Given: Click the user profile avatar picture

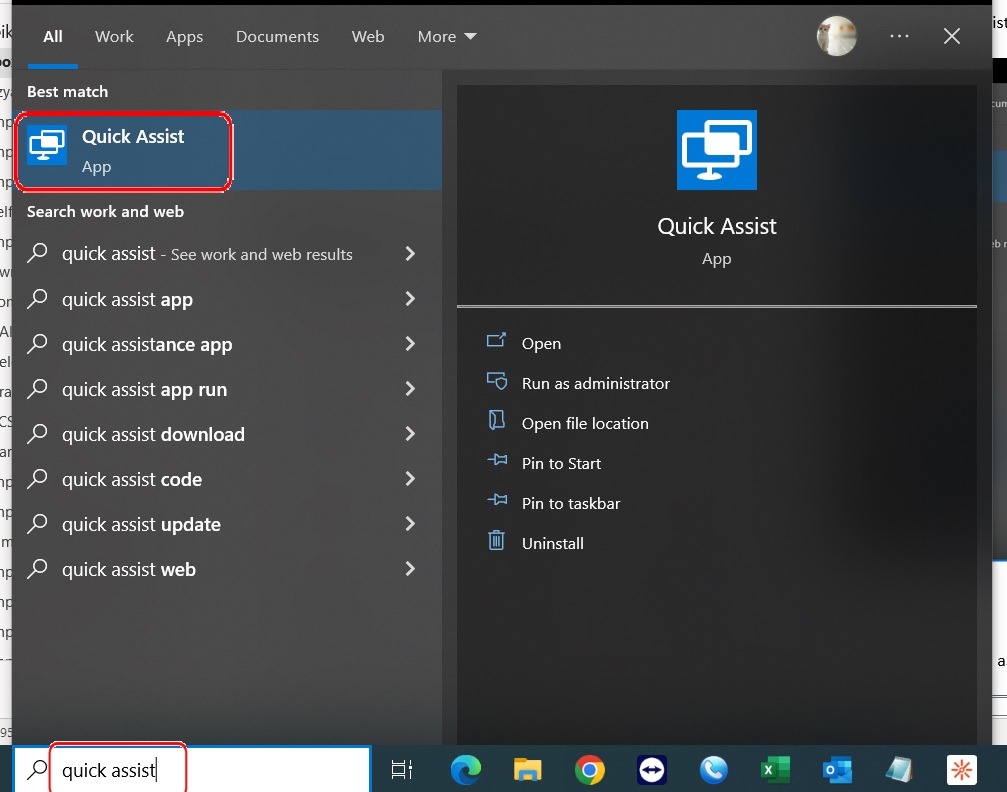Looking at the screenshot, I should click(x=836, y=37).
